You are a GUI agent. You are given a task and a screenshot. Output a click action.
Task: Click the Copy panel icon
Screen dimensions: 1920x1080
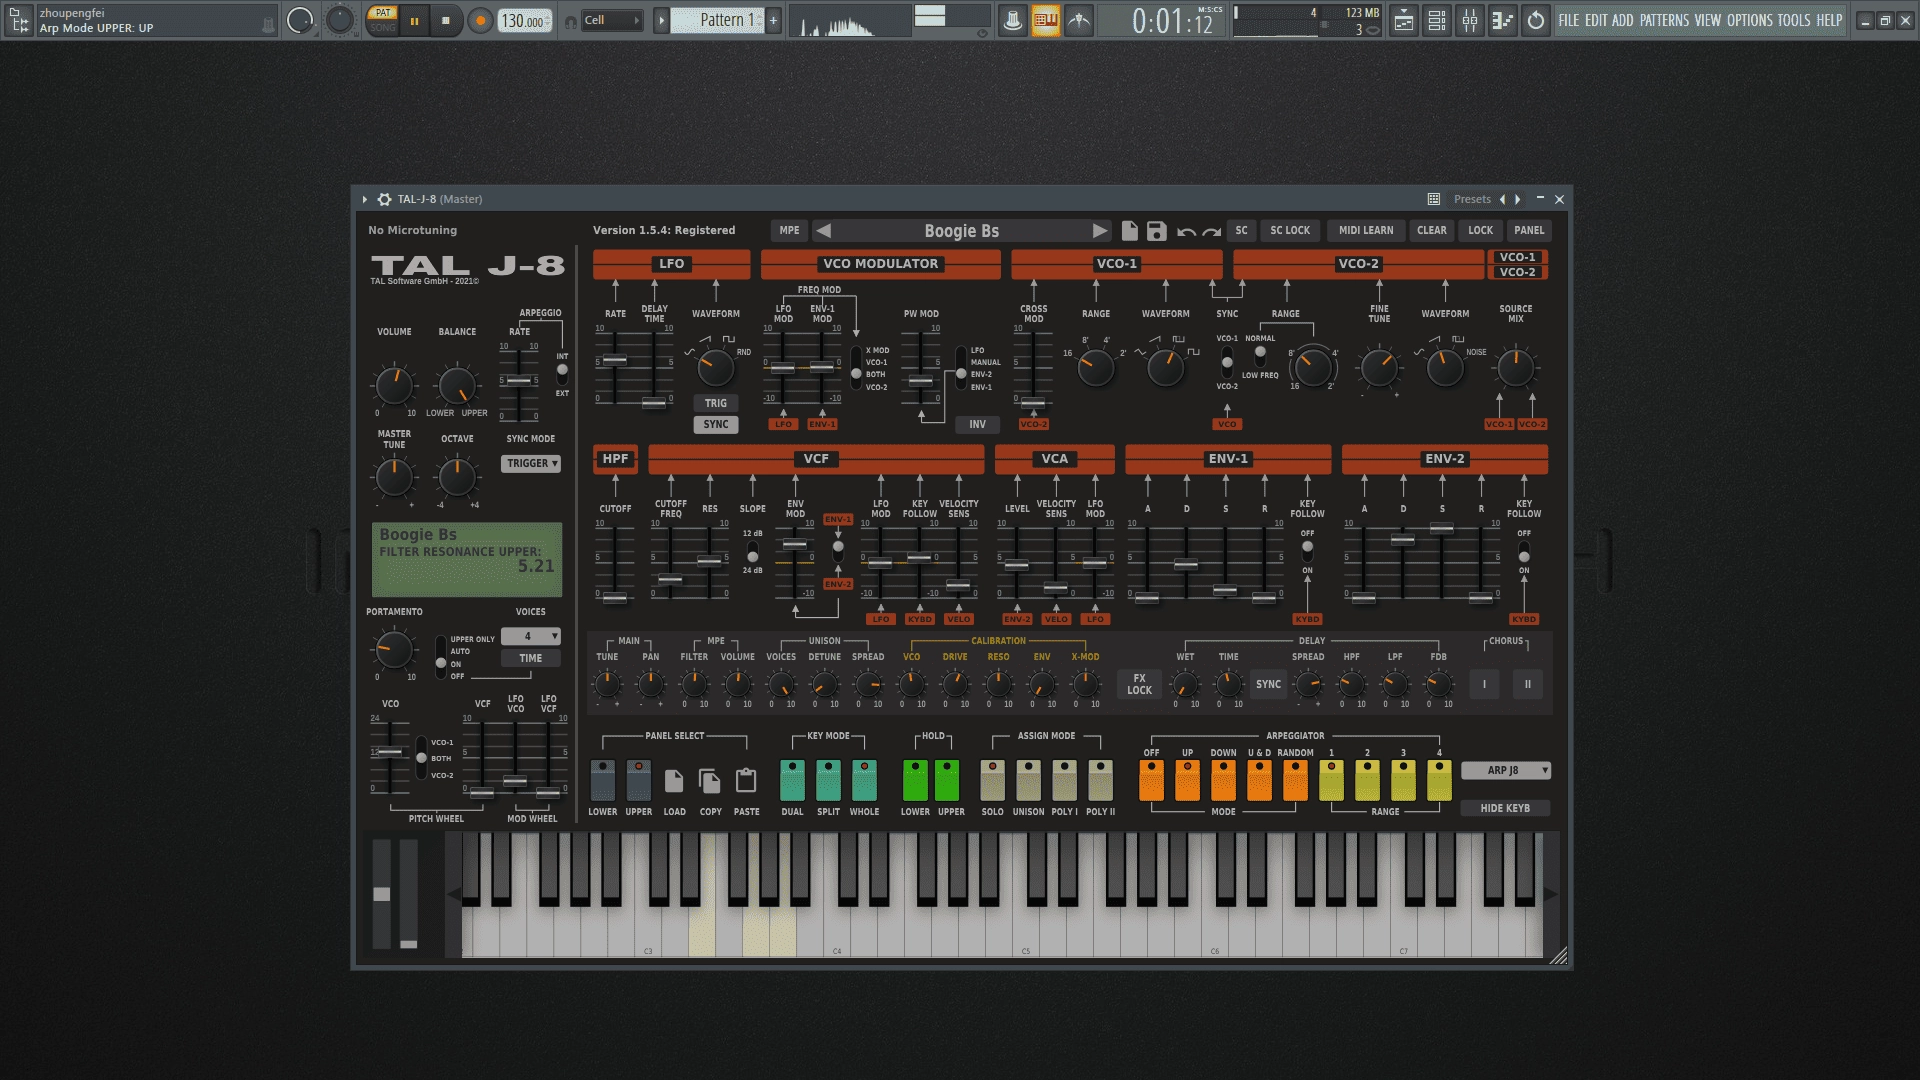pyautogui.click(x=710, y=780)
